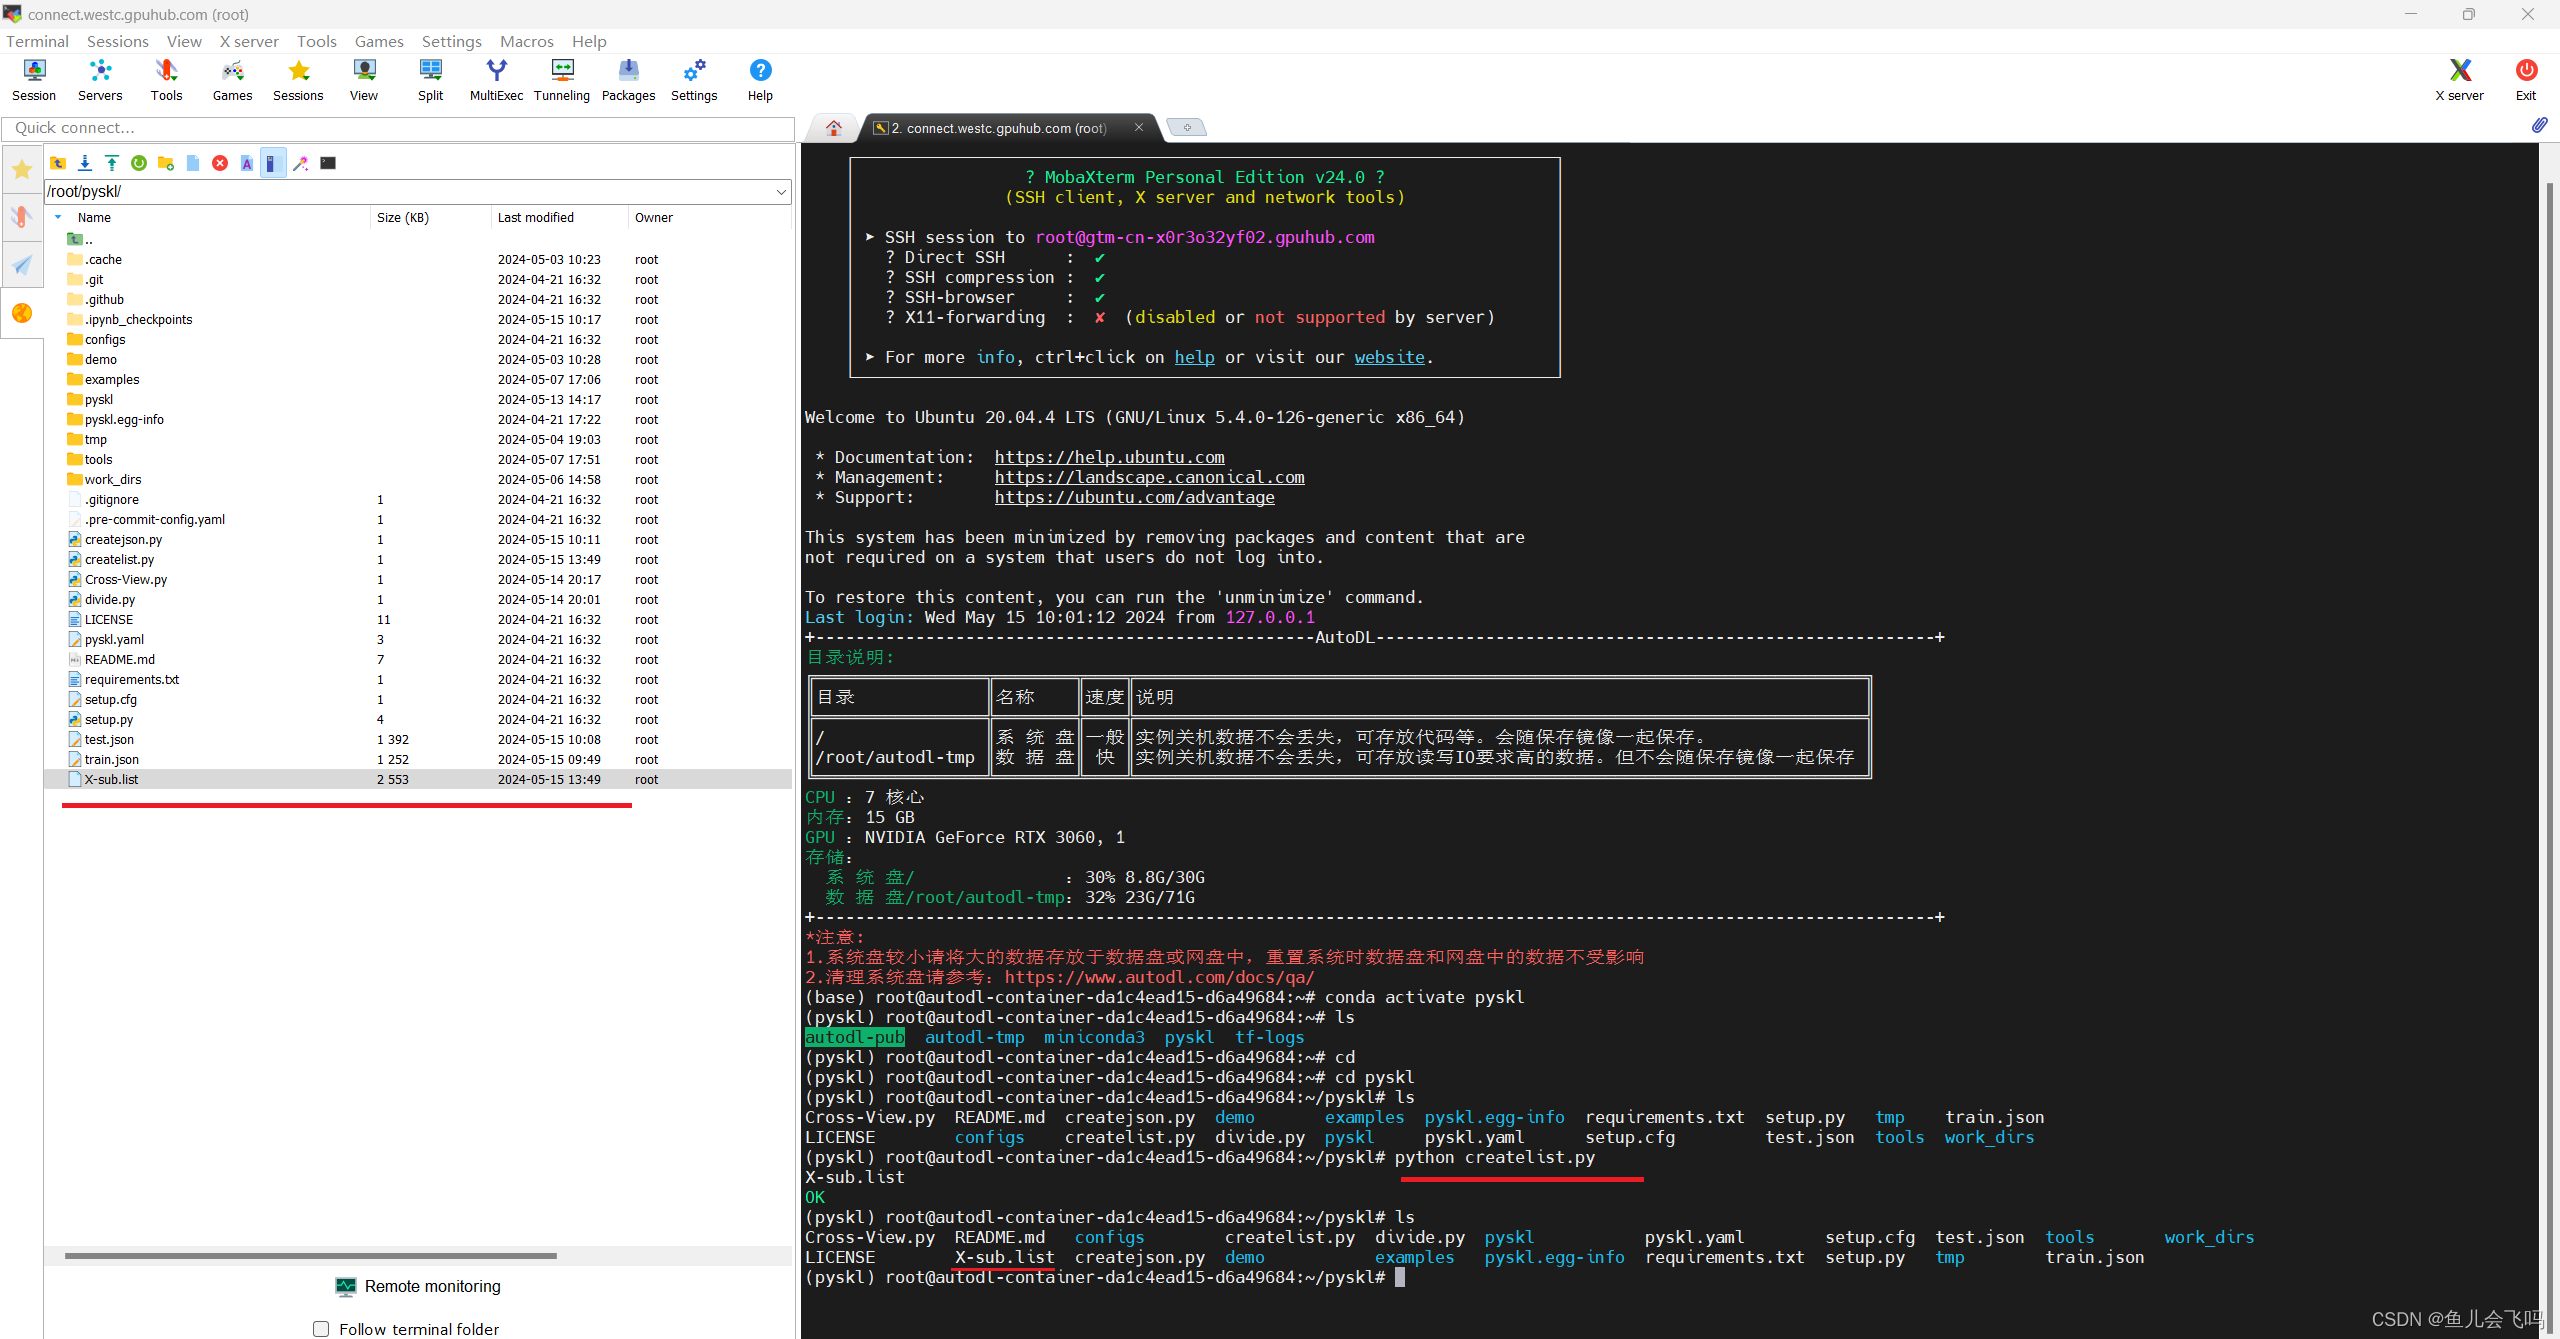2560x1339 pixels.
Task: Open the Tunneling manager
Action: pos(562,79)
